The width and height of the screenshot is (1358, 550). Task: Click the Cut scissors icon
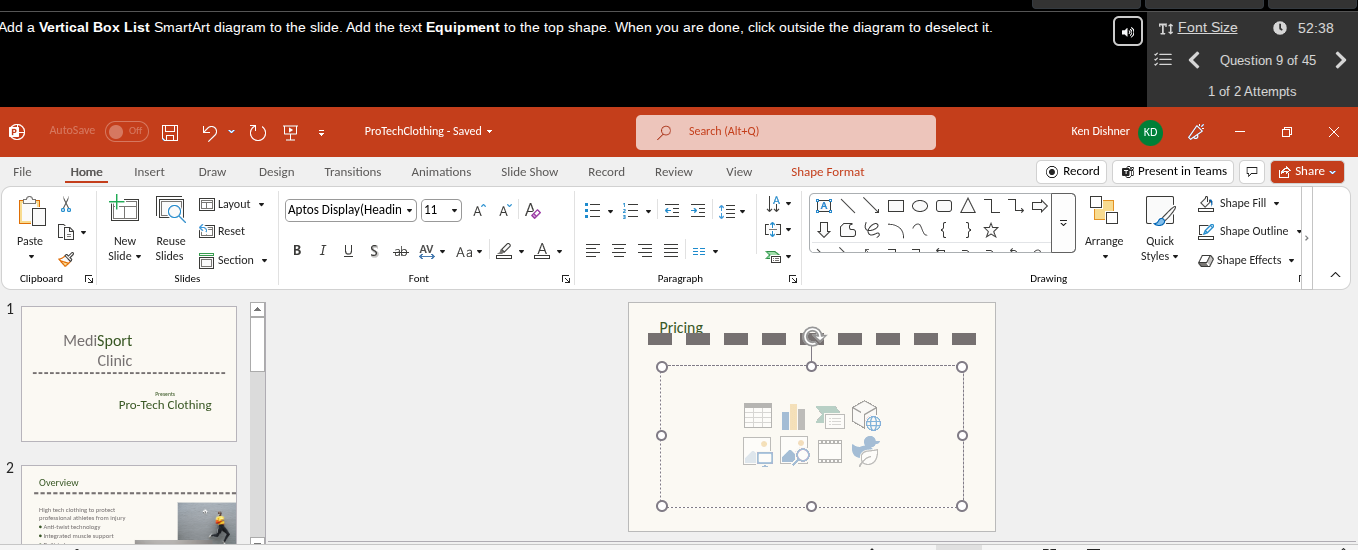66,205
